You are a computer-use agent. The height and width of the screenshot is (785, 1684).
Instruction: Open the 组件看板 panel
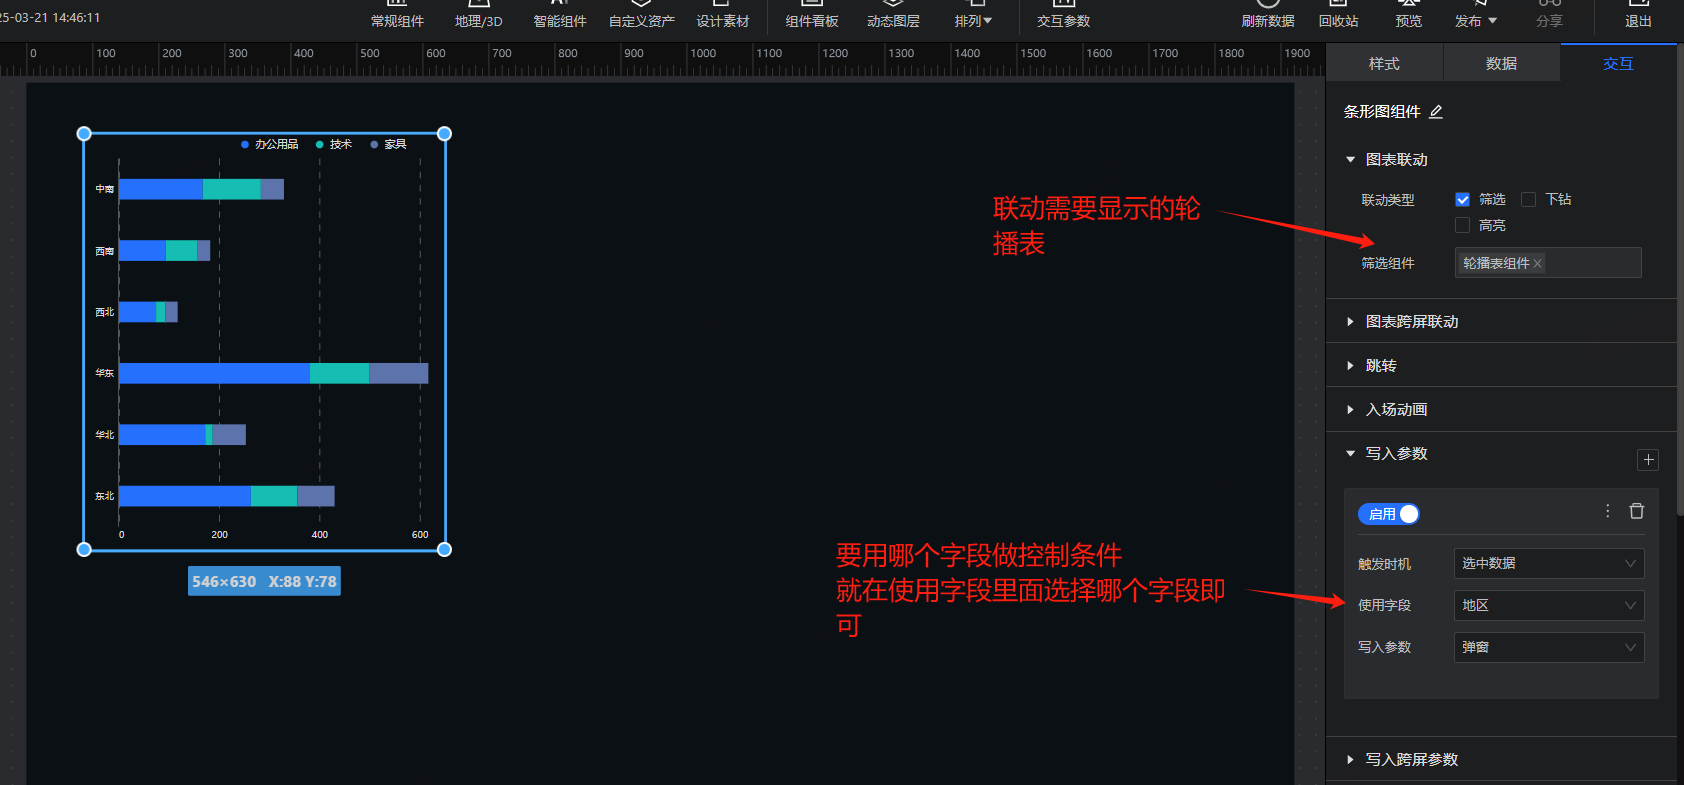tap(811, 15)
